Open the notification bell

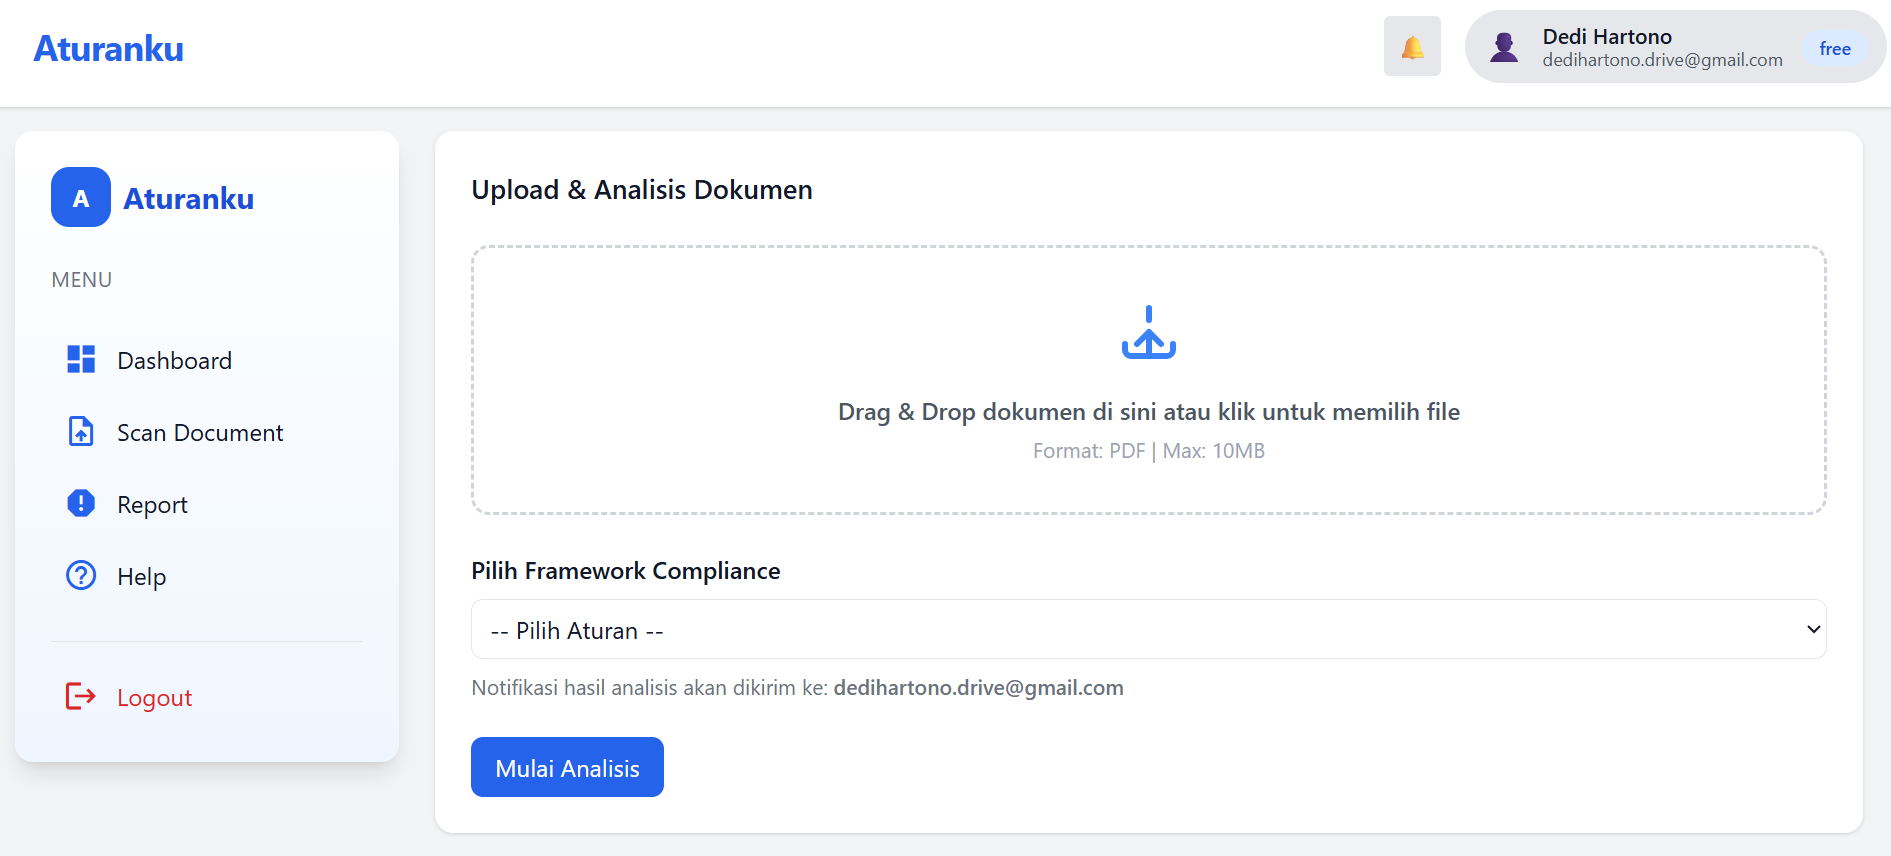[x=1412, y=46]
